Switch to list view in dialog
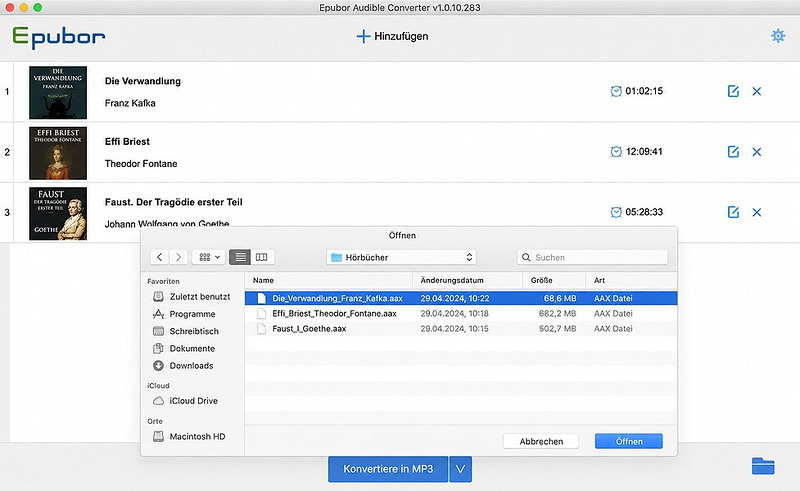This screenshot has height=491, width=800. click(240, 257)
